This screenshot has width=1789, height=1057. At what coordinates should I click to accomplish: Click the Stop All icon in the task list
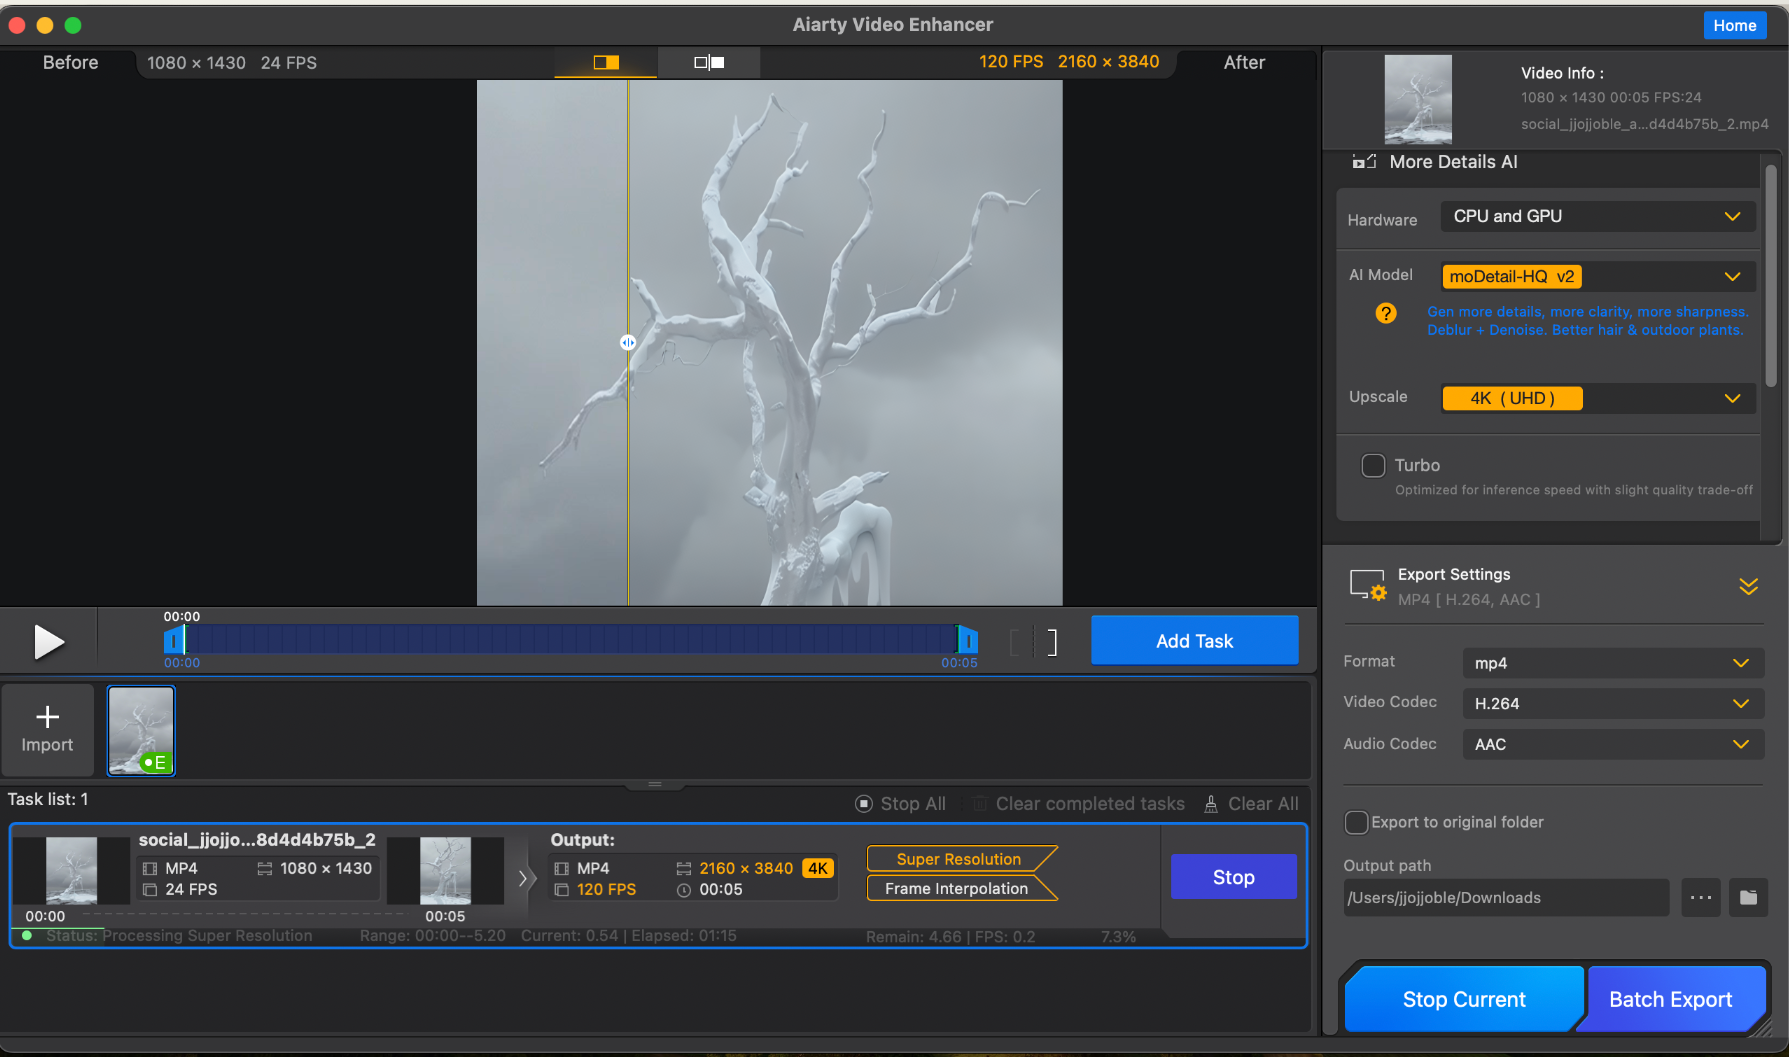pyautogui.click(x=864, y=804)
